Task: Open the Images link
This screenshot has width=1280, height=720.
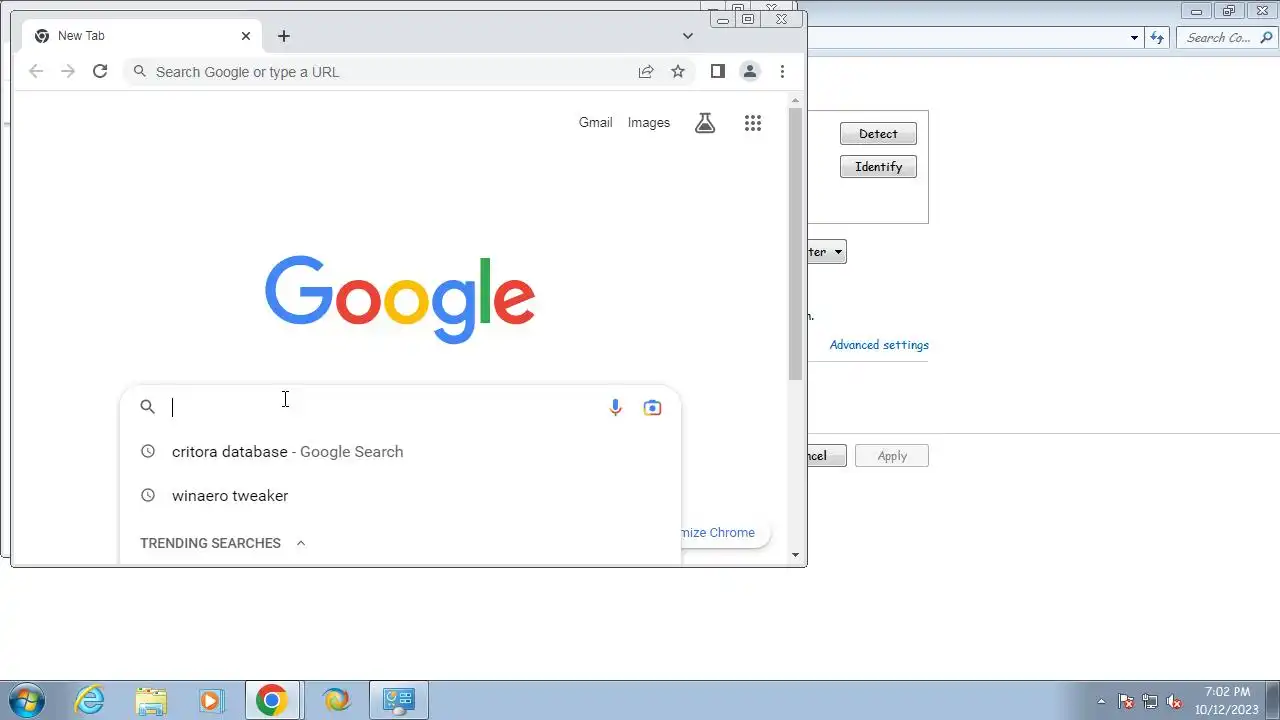Action: click(x=649, y=122)
